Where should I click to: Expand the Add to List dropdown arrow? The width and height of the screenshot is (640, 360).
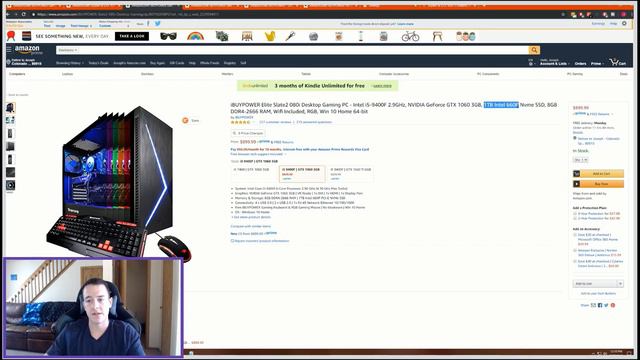tap(620, 284)
